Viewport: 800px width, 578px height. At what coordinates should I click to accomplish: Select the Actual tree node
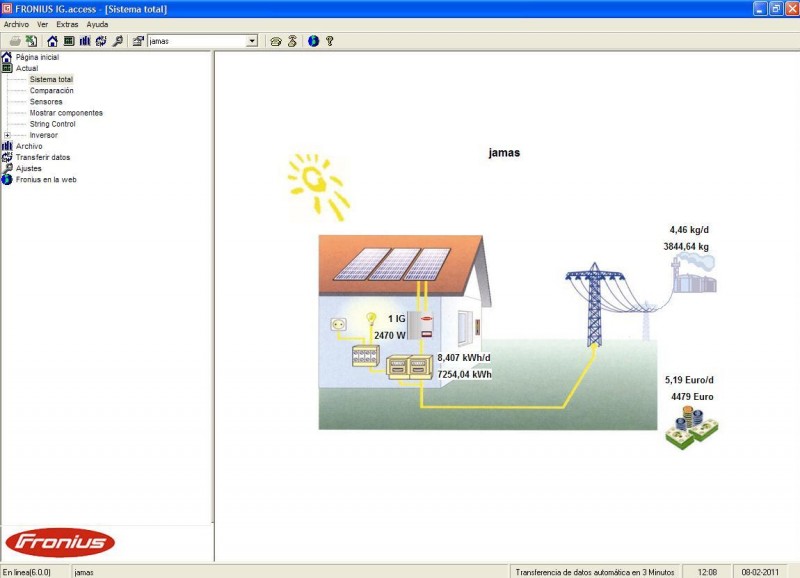point(27,68)
